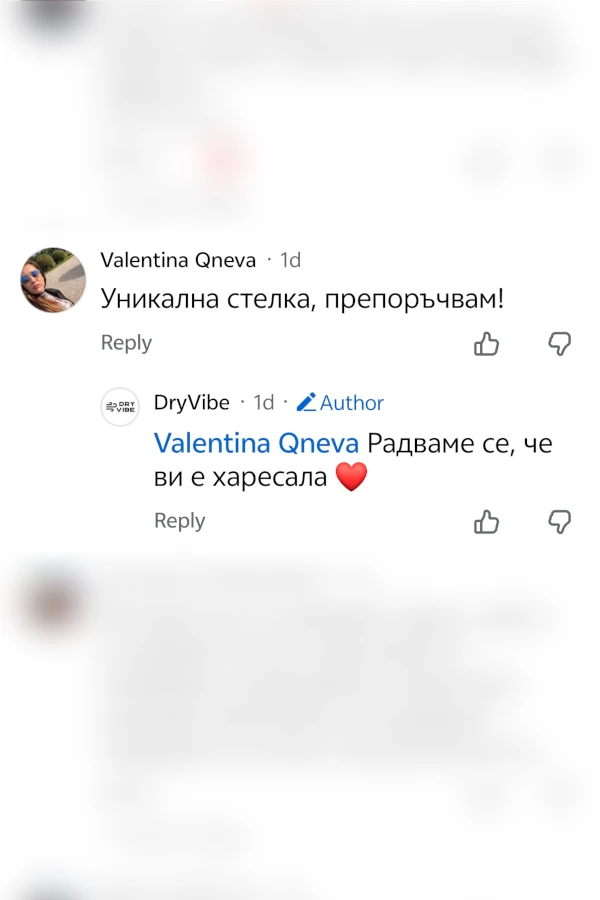Screen dimensions: 600x900
Task: Reply to DryVibe's response
Action: pyautogui.click(x=179, y=521)
